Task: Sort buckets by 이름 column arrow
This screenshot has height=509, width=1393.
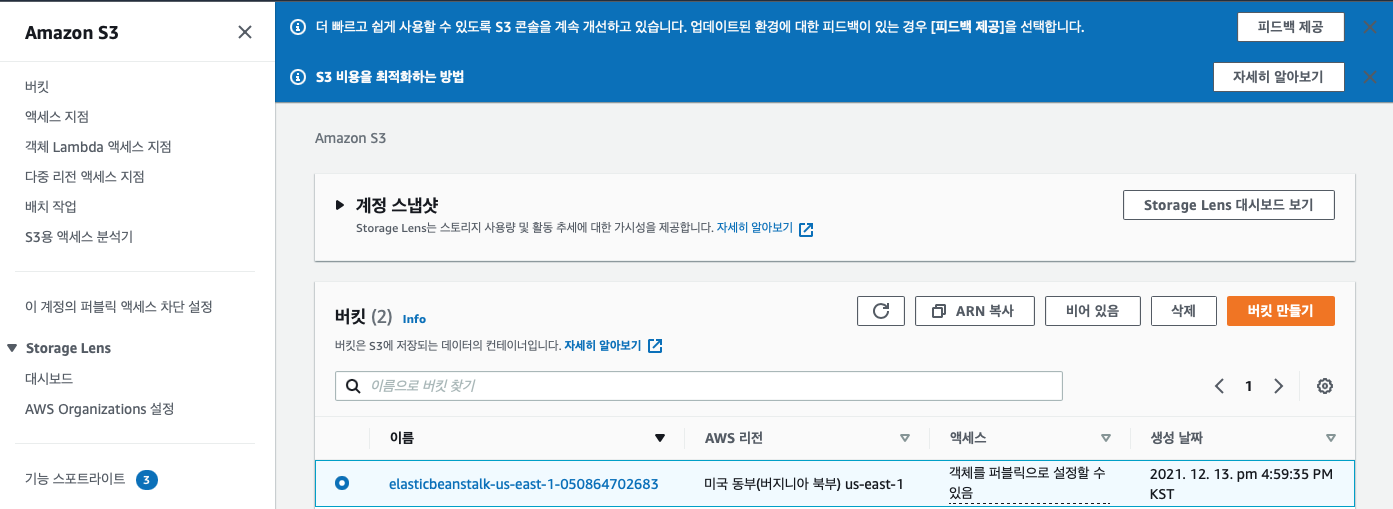Action: [659, 438]
